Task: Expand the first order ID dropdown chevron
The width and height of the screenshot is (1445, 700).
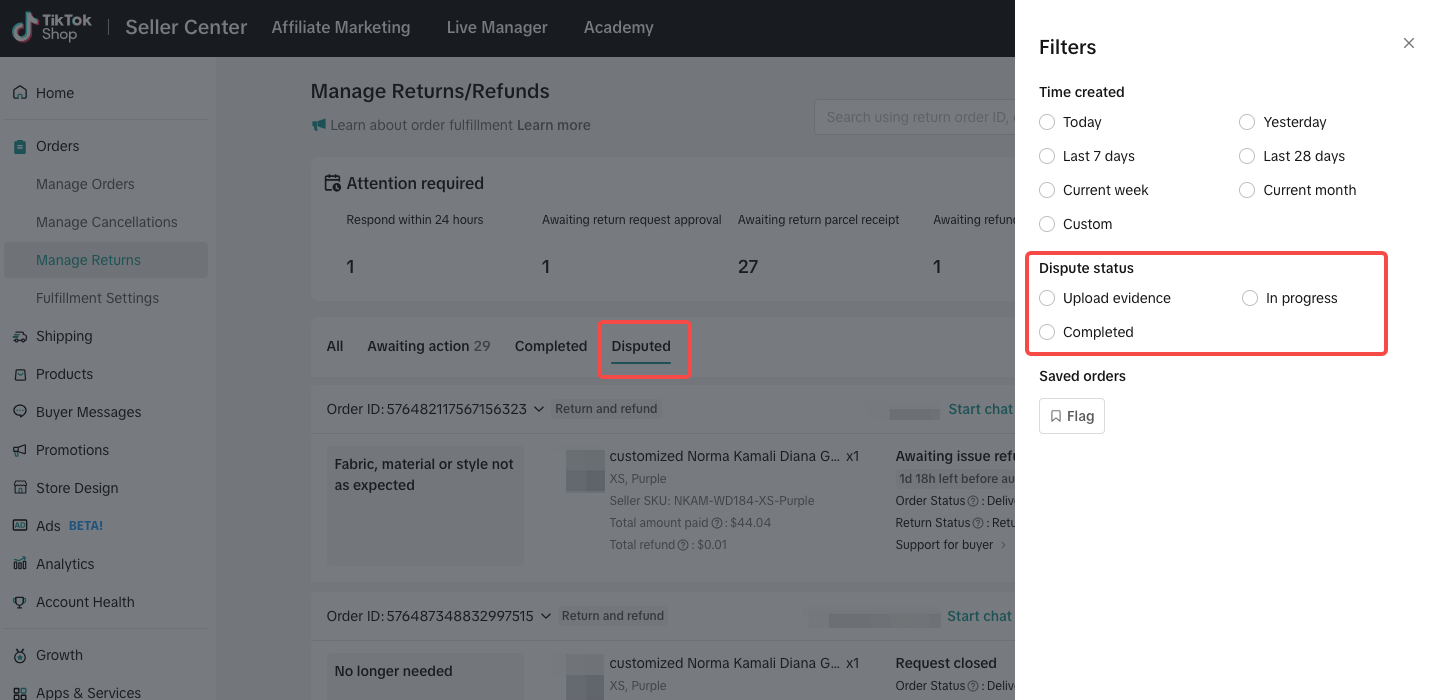Action: click(539, 409)
